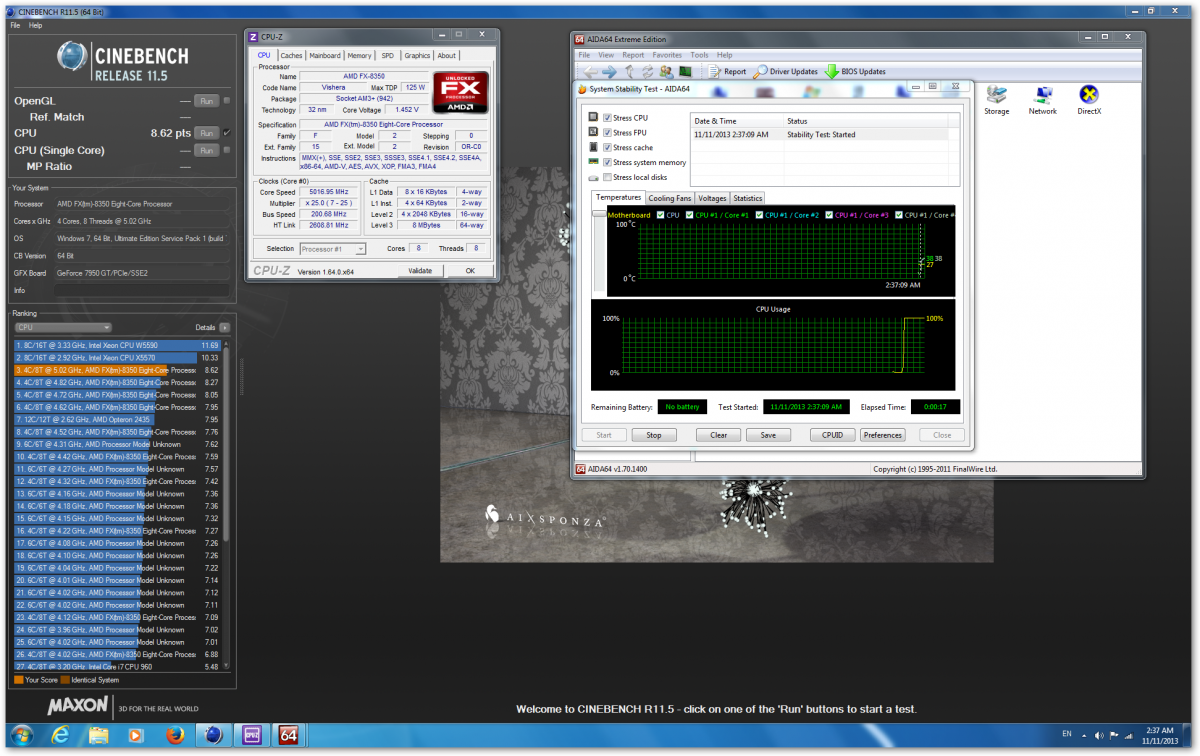
Task: Toggle the Stress CPU checkbox
Action: [607, 118]
